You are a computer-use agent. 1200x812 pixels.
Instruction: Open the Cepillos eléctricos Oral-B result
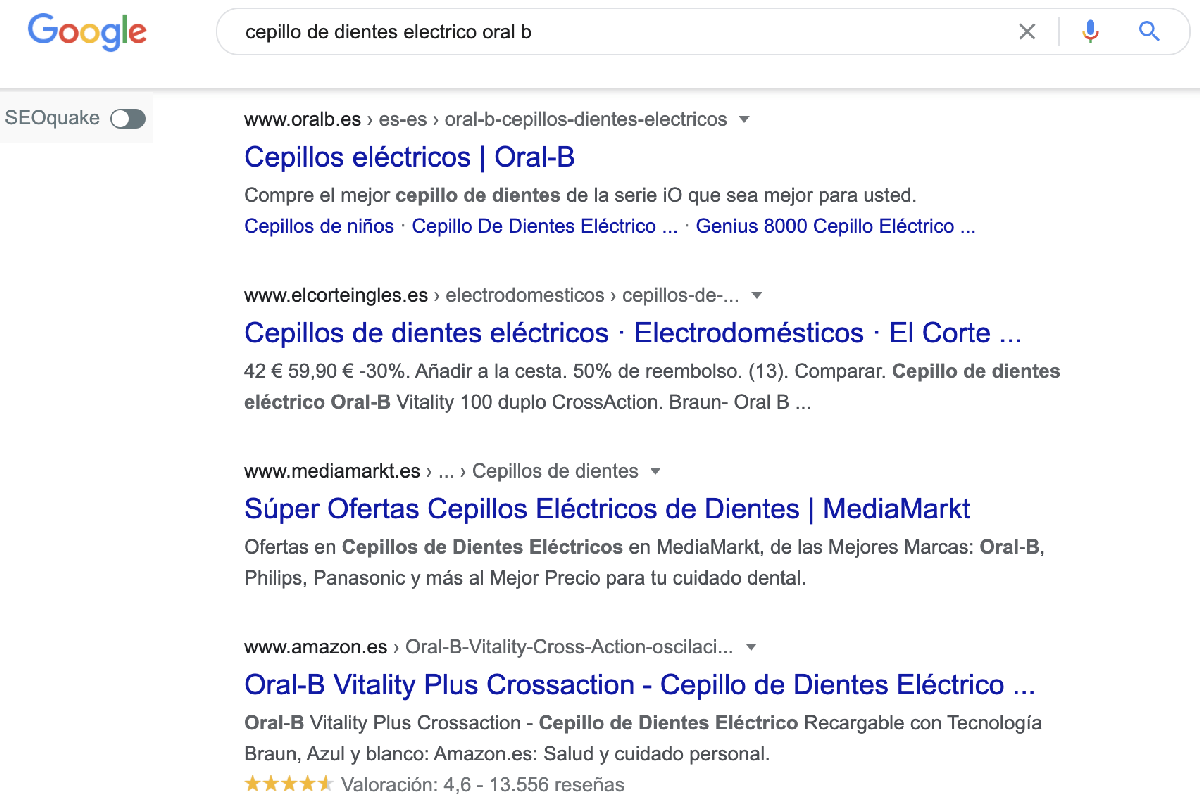pyautogui.click(x=409, y=157)
